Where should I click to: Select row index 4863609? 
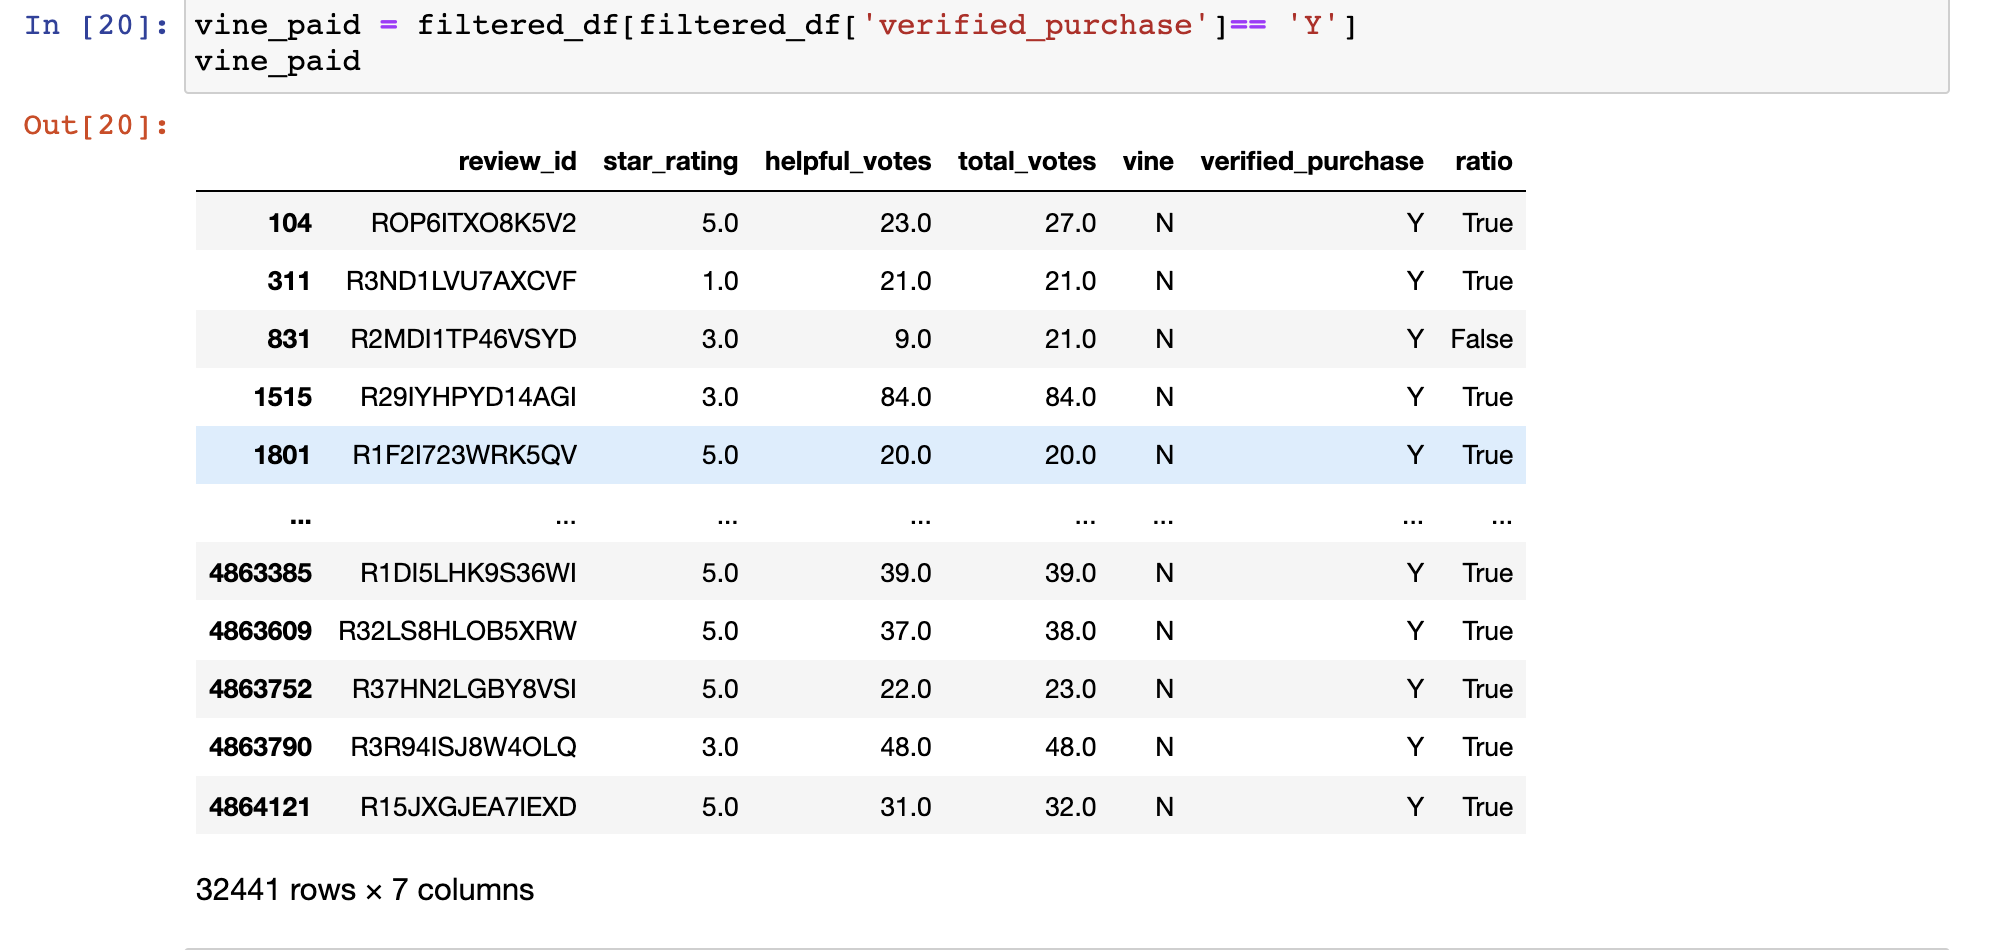click(260, 631)
